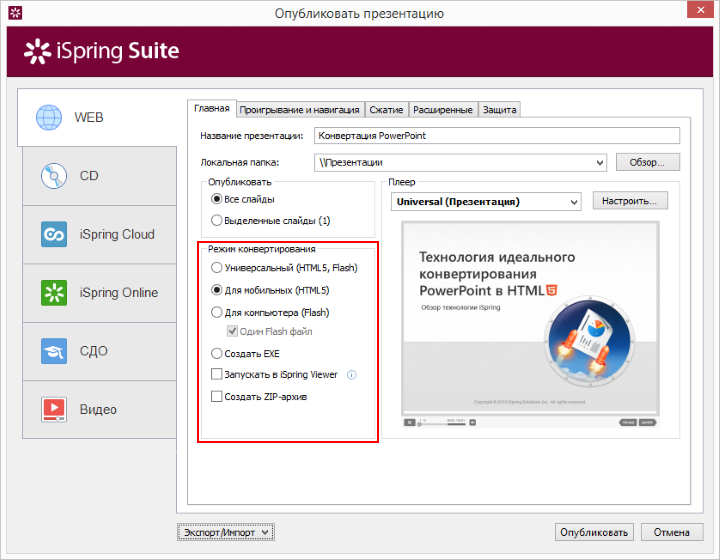Close the publish dialog window
720x560 pixels.
click(x=700, y=10)
